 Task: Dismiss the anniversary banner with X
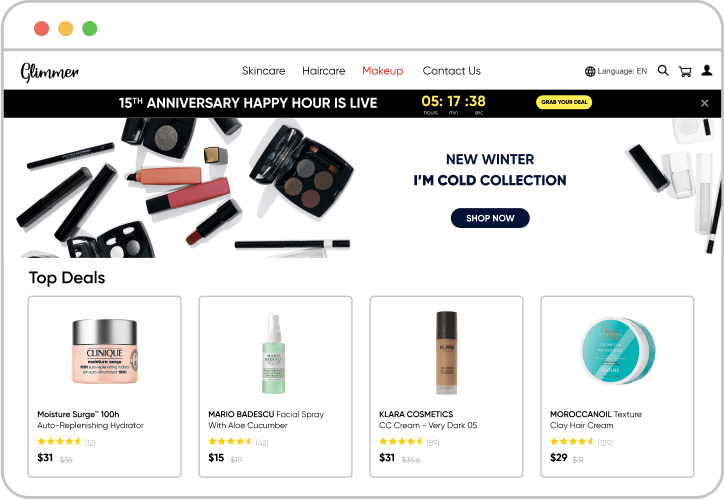pyautogui.click(x=705, y=103)
